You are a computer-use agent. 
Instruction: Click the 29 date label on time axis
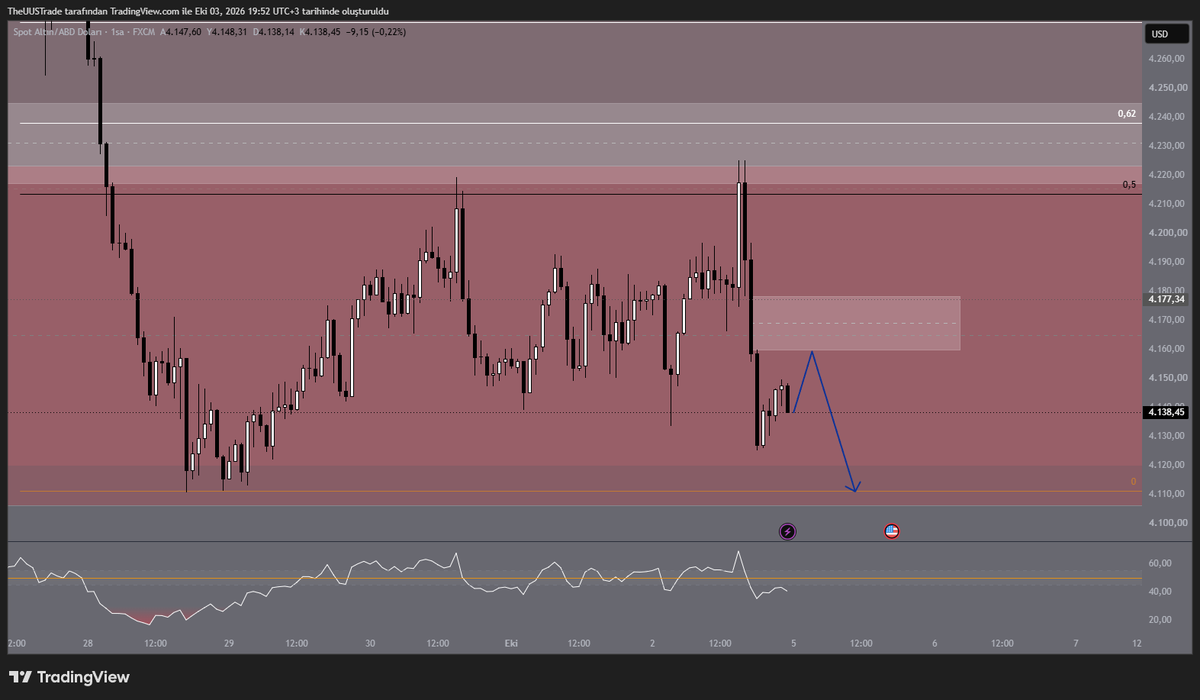pyautogui.click(x=228, y=644)
